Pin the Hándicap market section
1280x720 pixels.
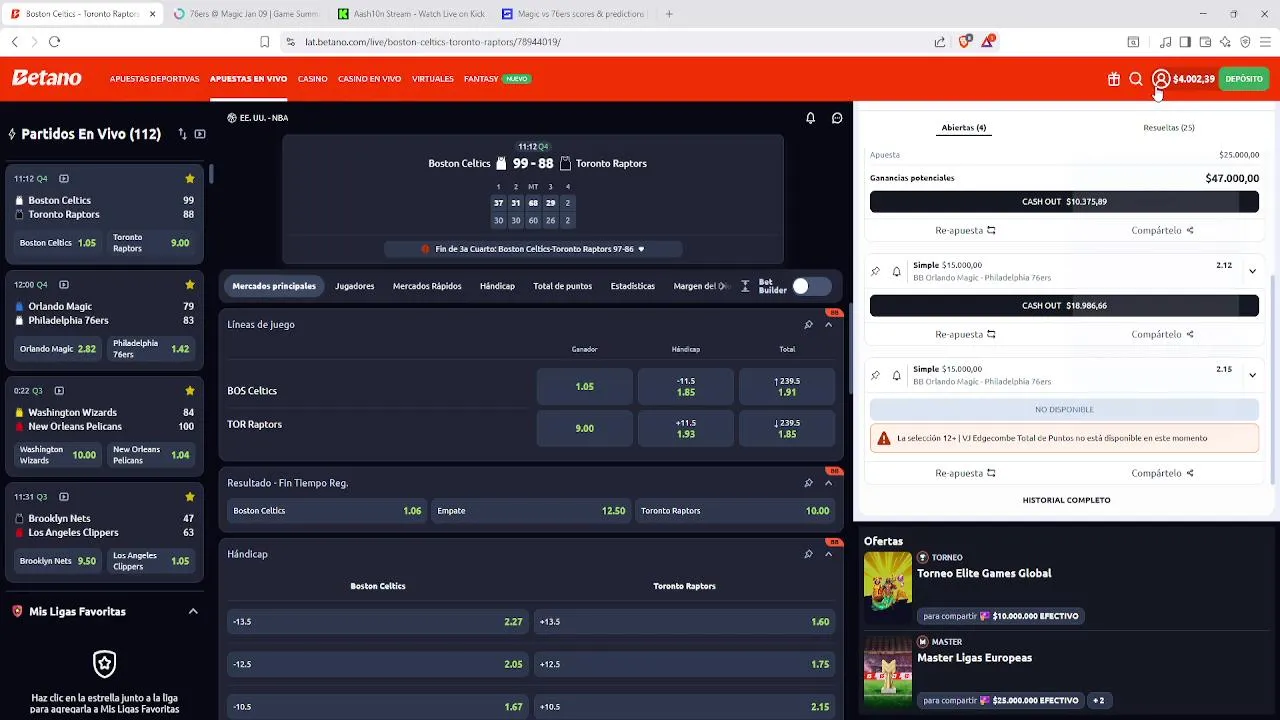tap(808, 554)
